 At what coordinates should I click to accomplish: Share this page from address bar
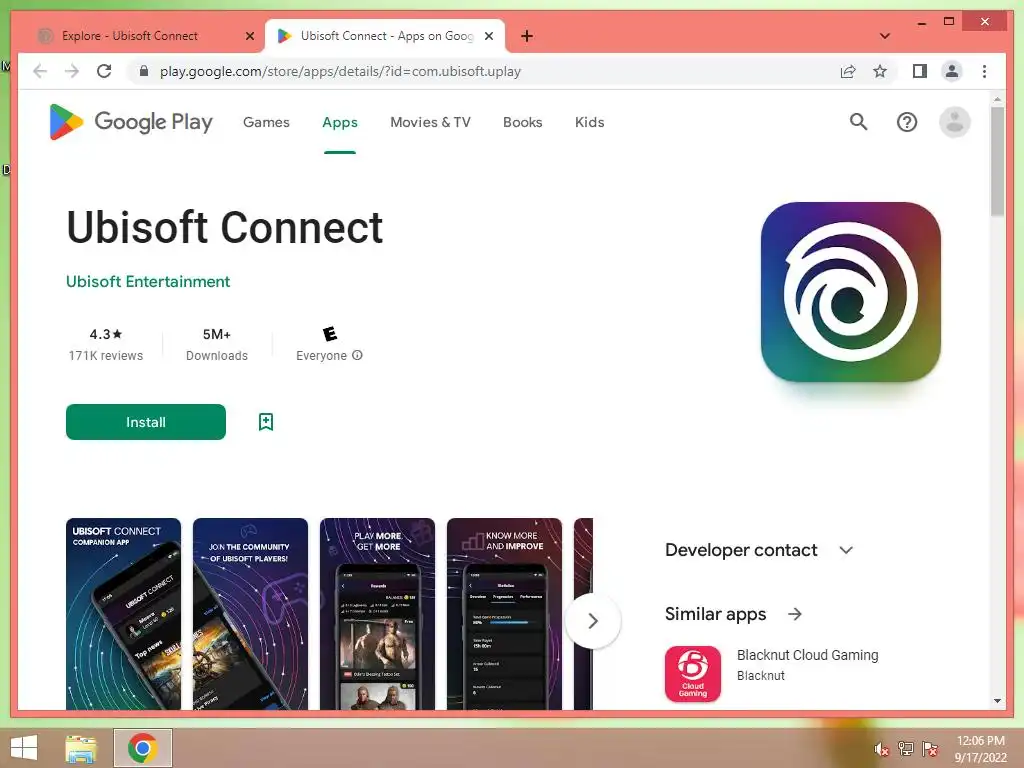(x=848, y=71)
